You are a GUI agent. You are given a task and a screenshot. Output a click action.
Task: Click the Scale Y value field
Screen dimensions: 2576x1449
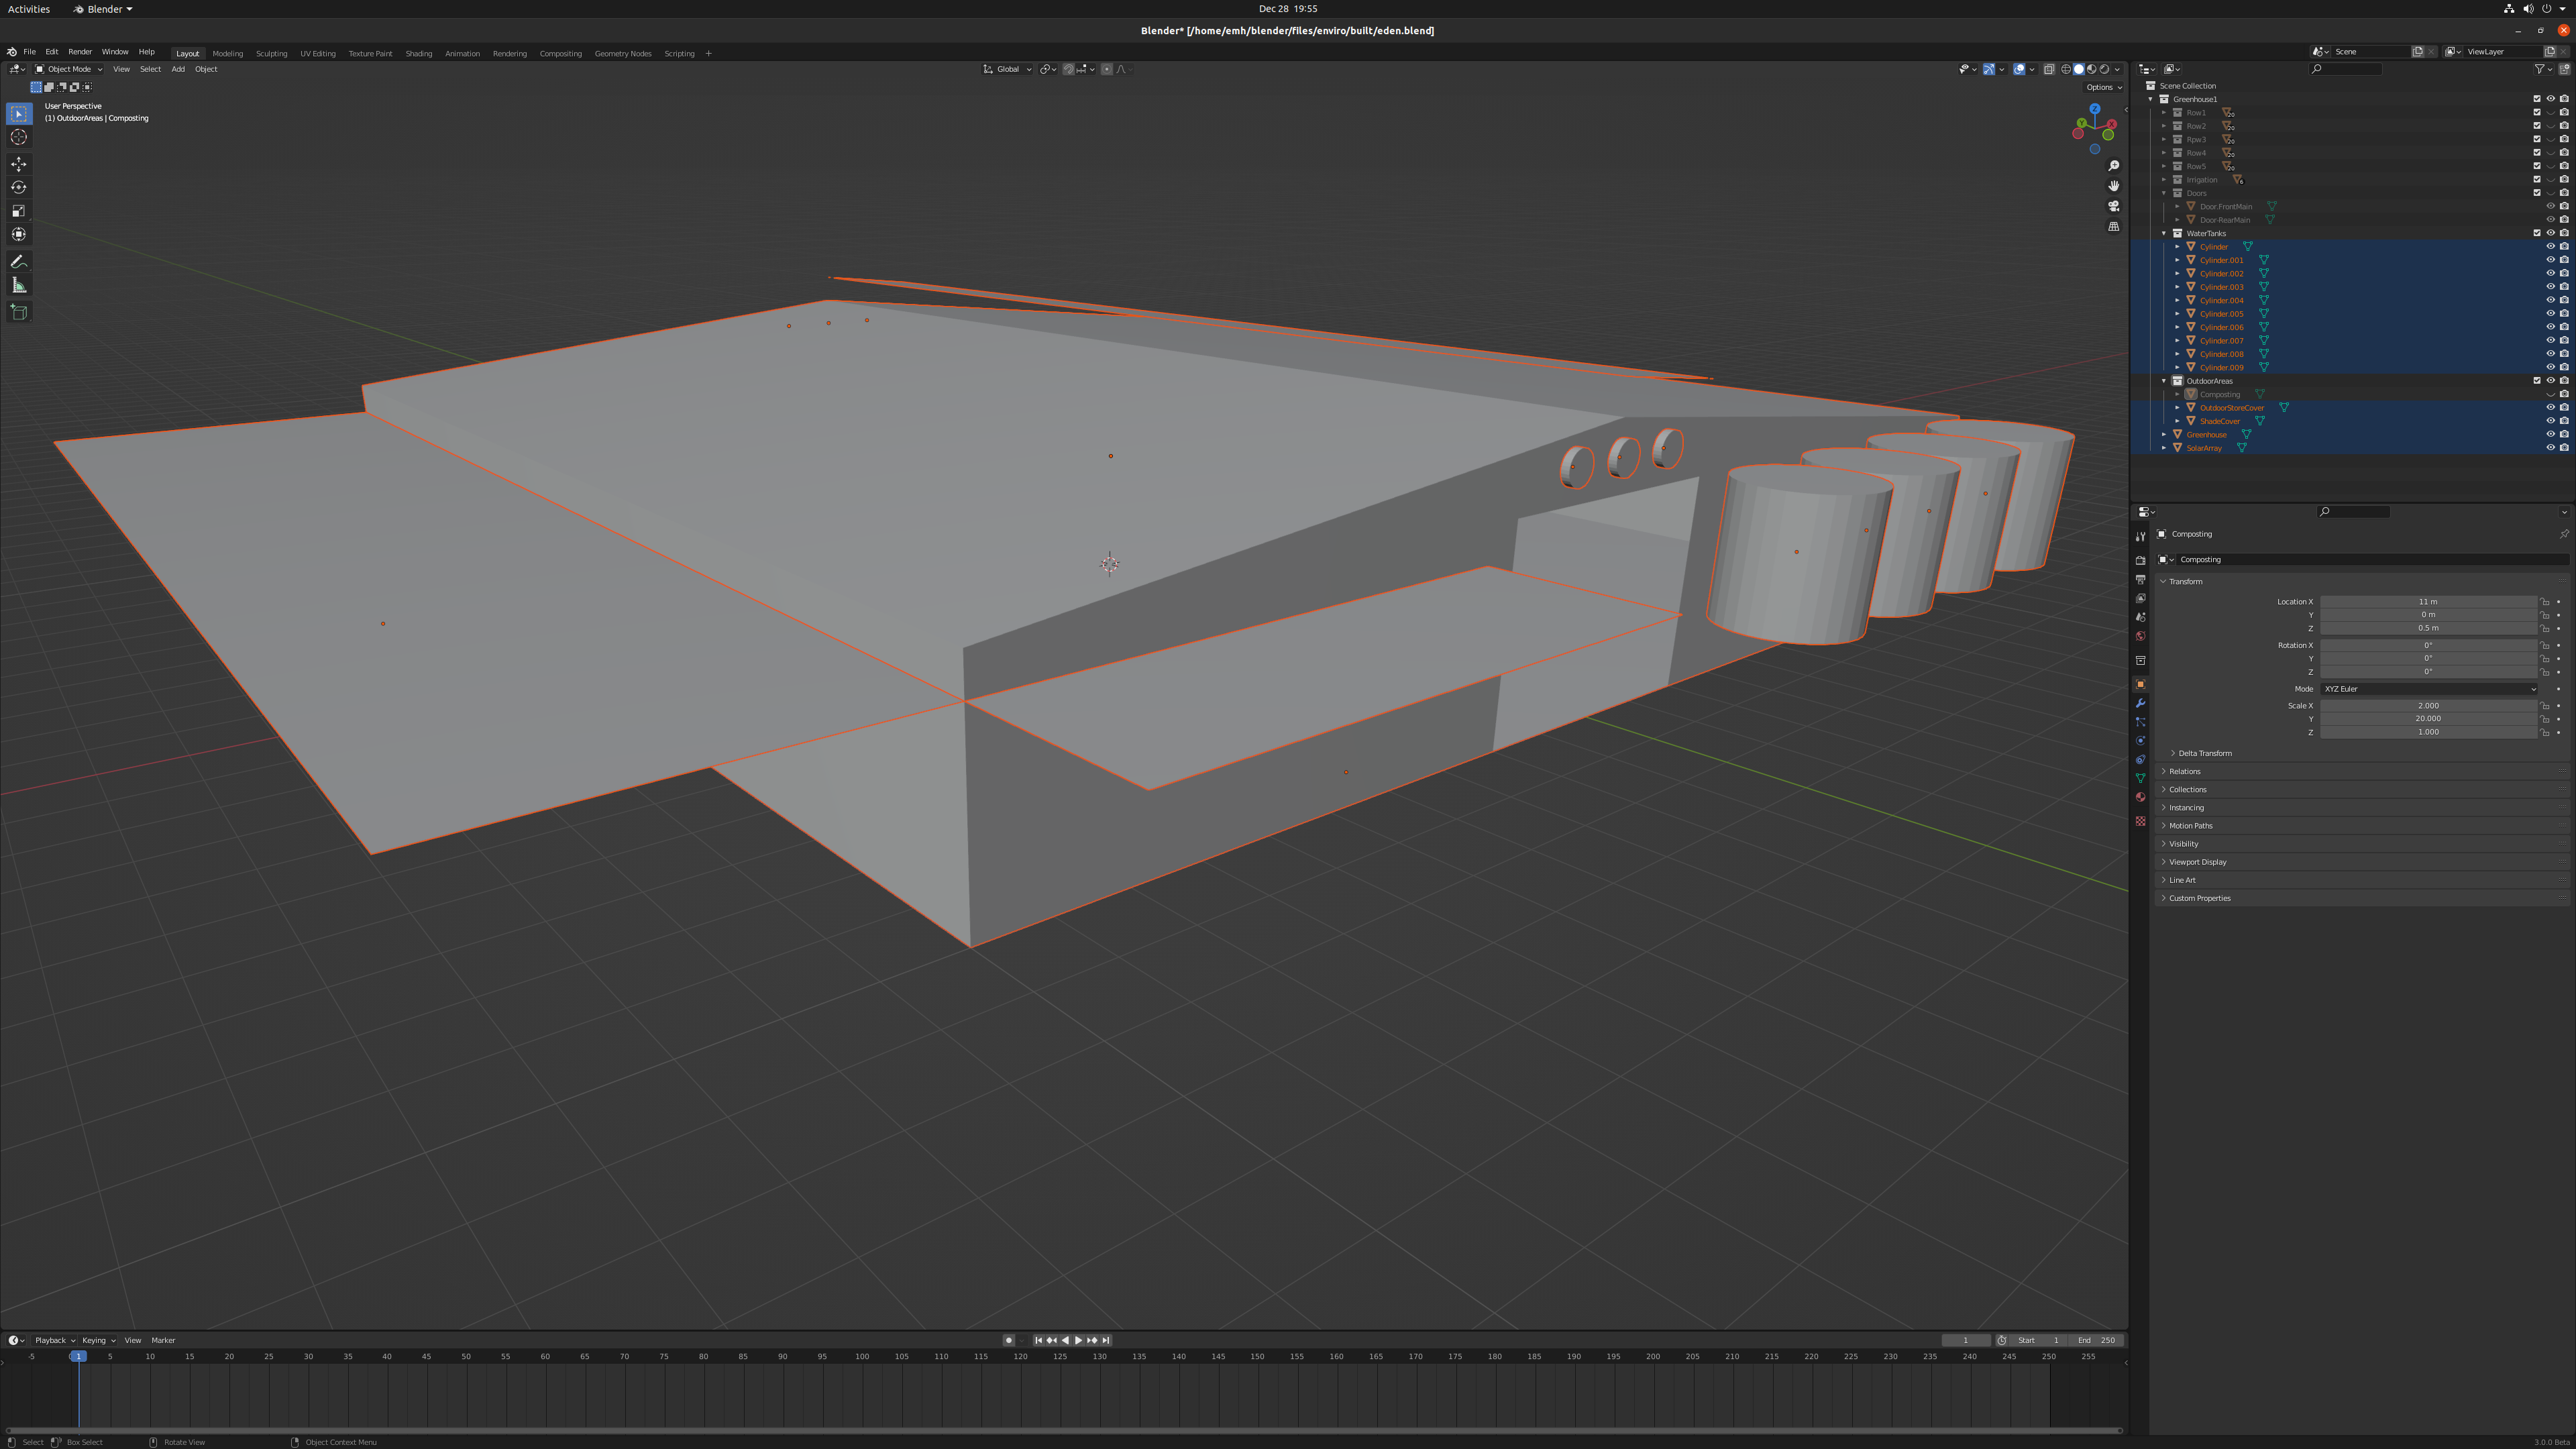[2428, 719]
